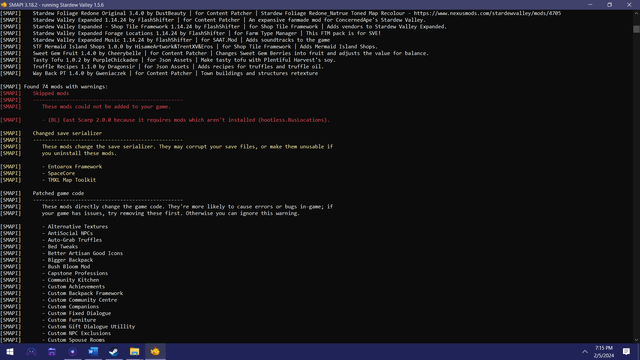The height and width of the screenshot is (360, 640).
Task: Click 'These mods could not be added' line
Action: pos(106,107)
